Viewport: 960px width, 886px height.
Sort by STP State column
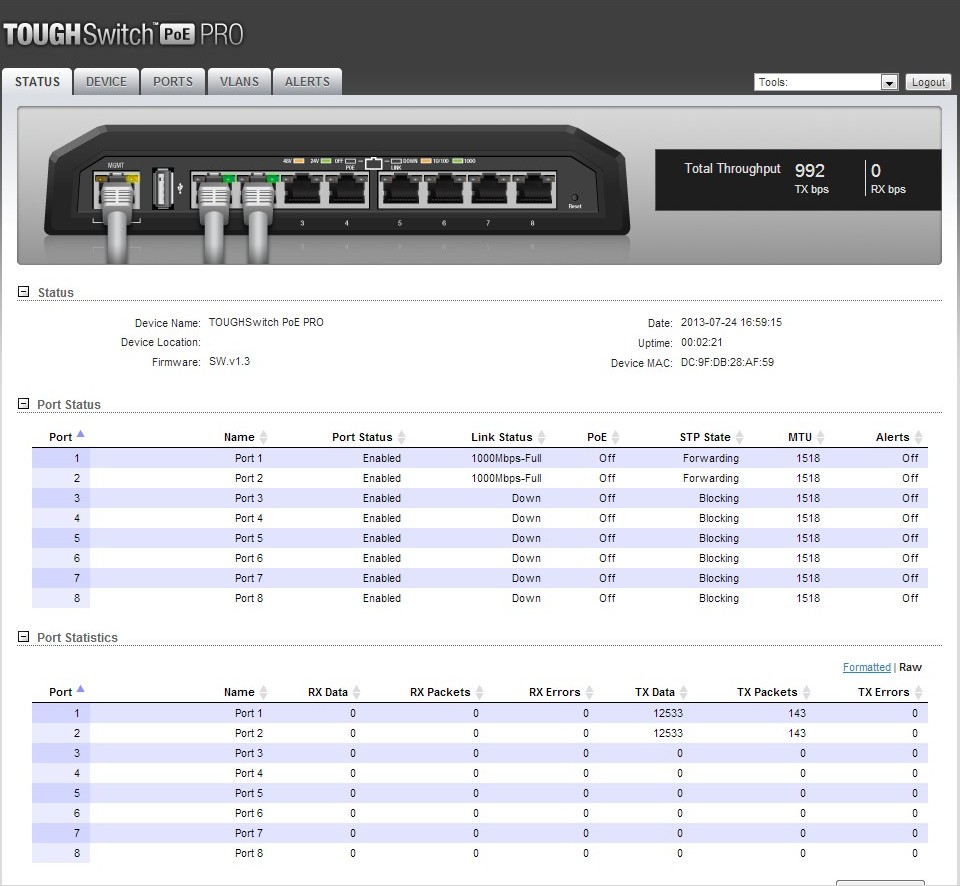click(x=711, y=437)
